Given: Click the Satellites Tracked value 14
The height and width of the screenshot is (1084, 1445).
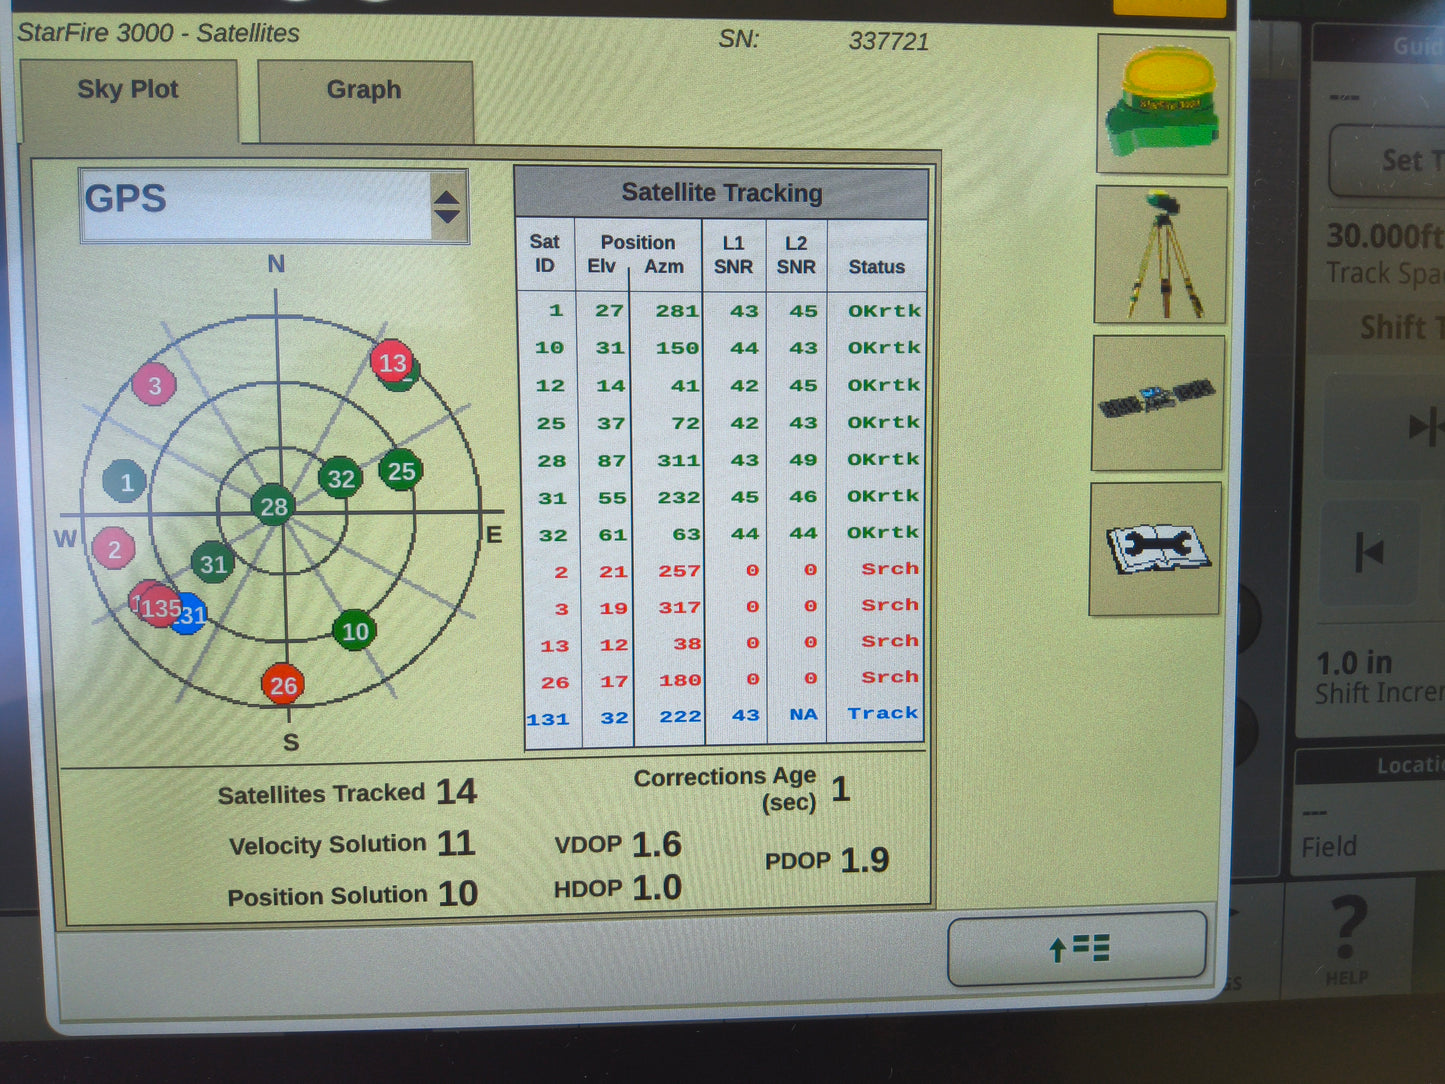Looking at the screenshot, I should (x=456, y=792).
